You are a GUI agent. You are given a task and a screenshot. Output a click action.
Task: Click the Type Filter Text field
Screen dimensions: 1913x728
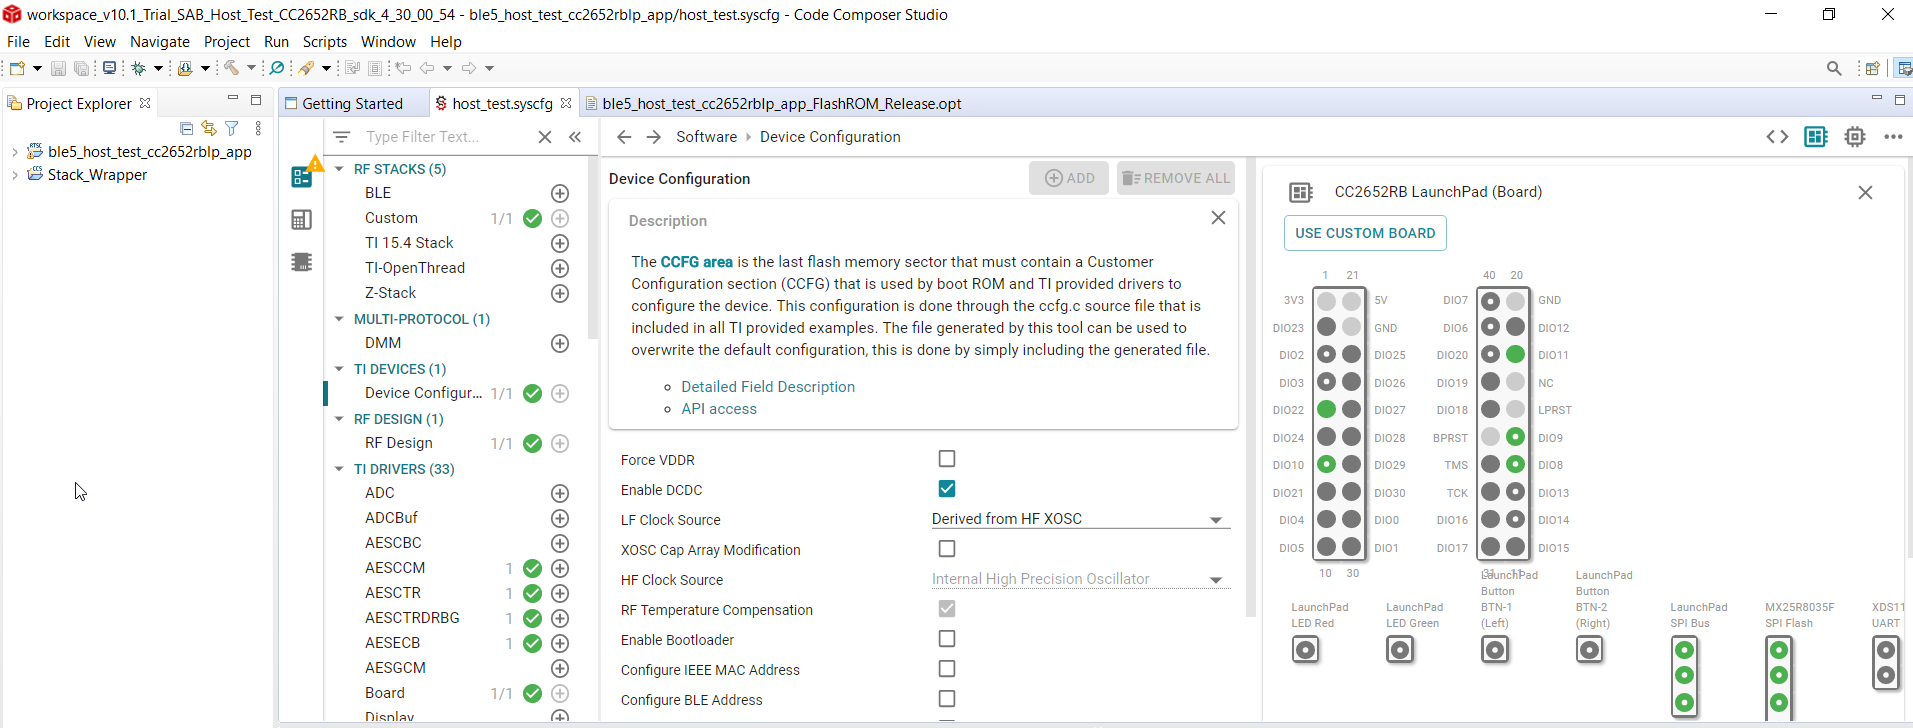pyautogui.click(x=446, y=137)
